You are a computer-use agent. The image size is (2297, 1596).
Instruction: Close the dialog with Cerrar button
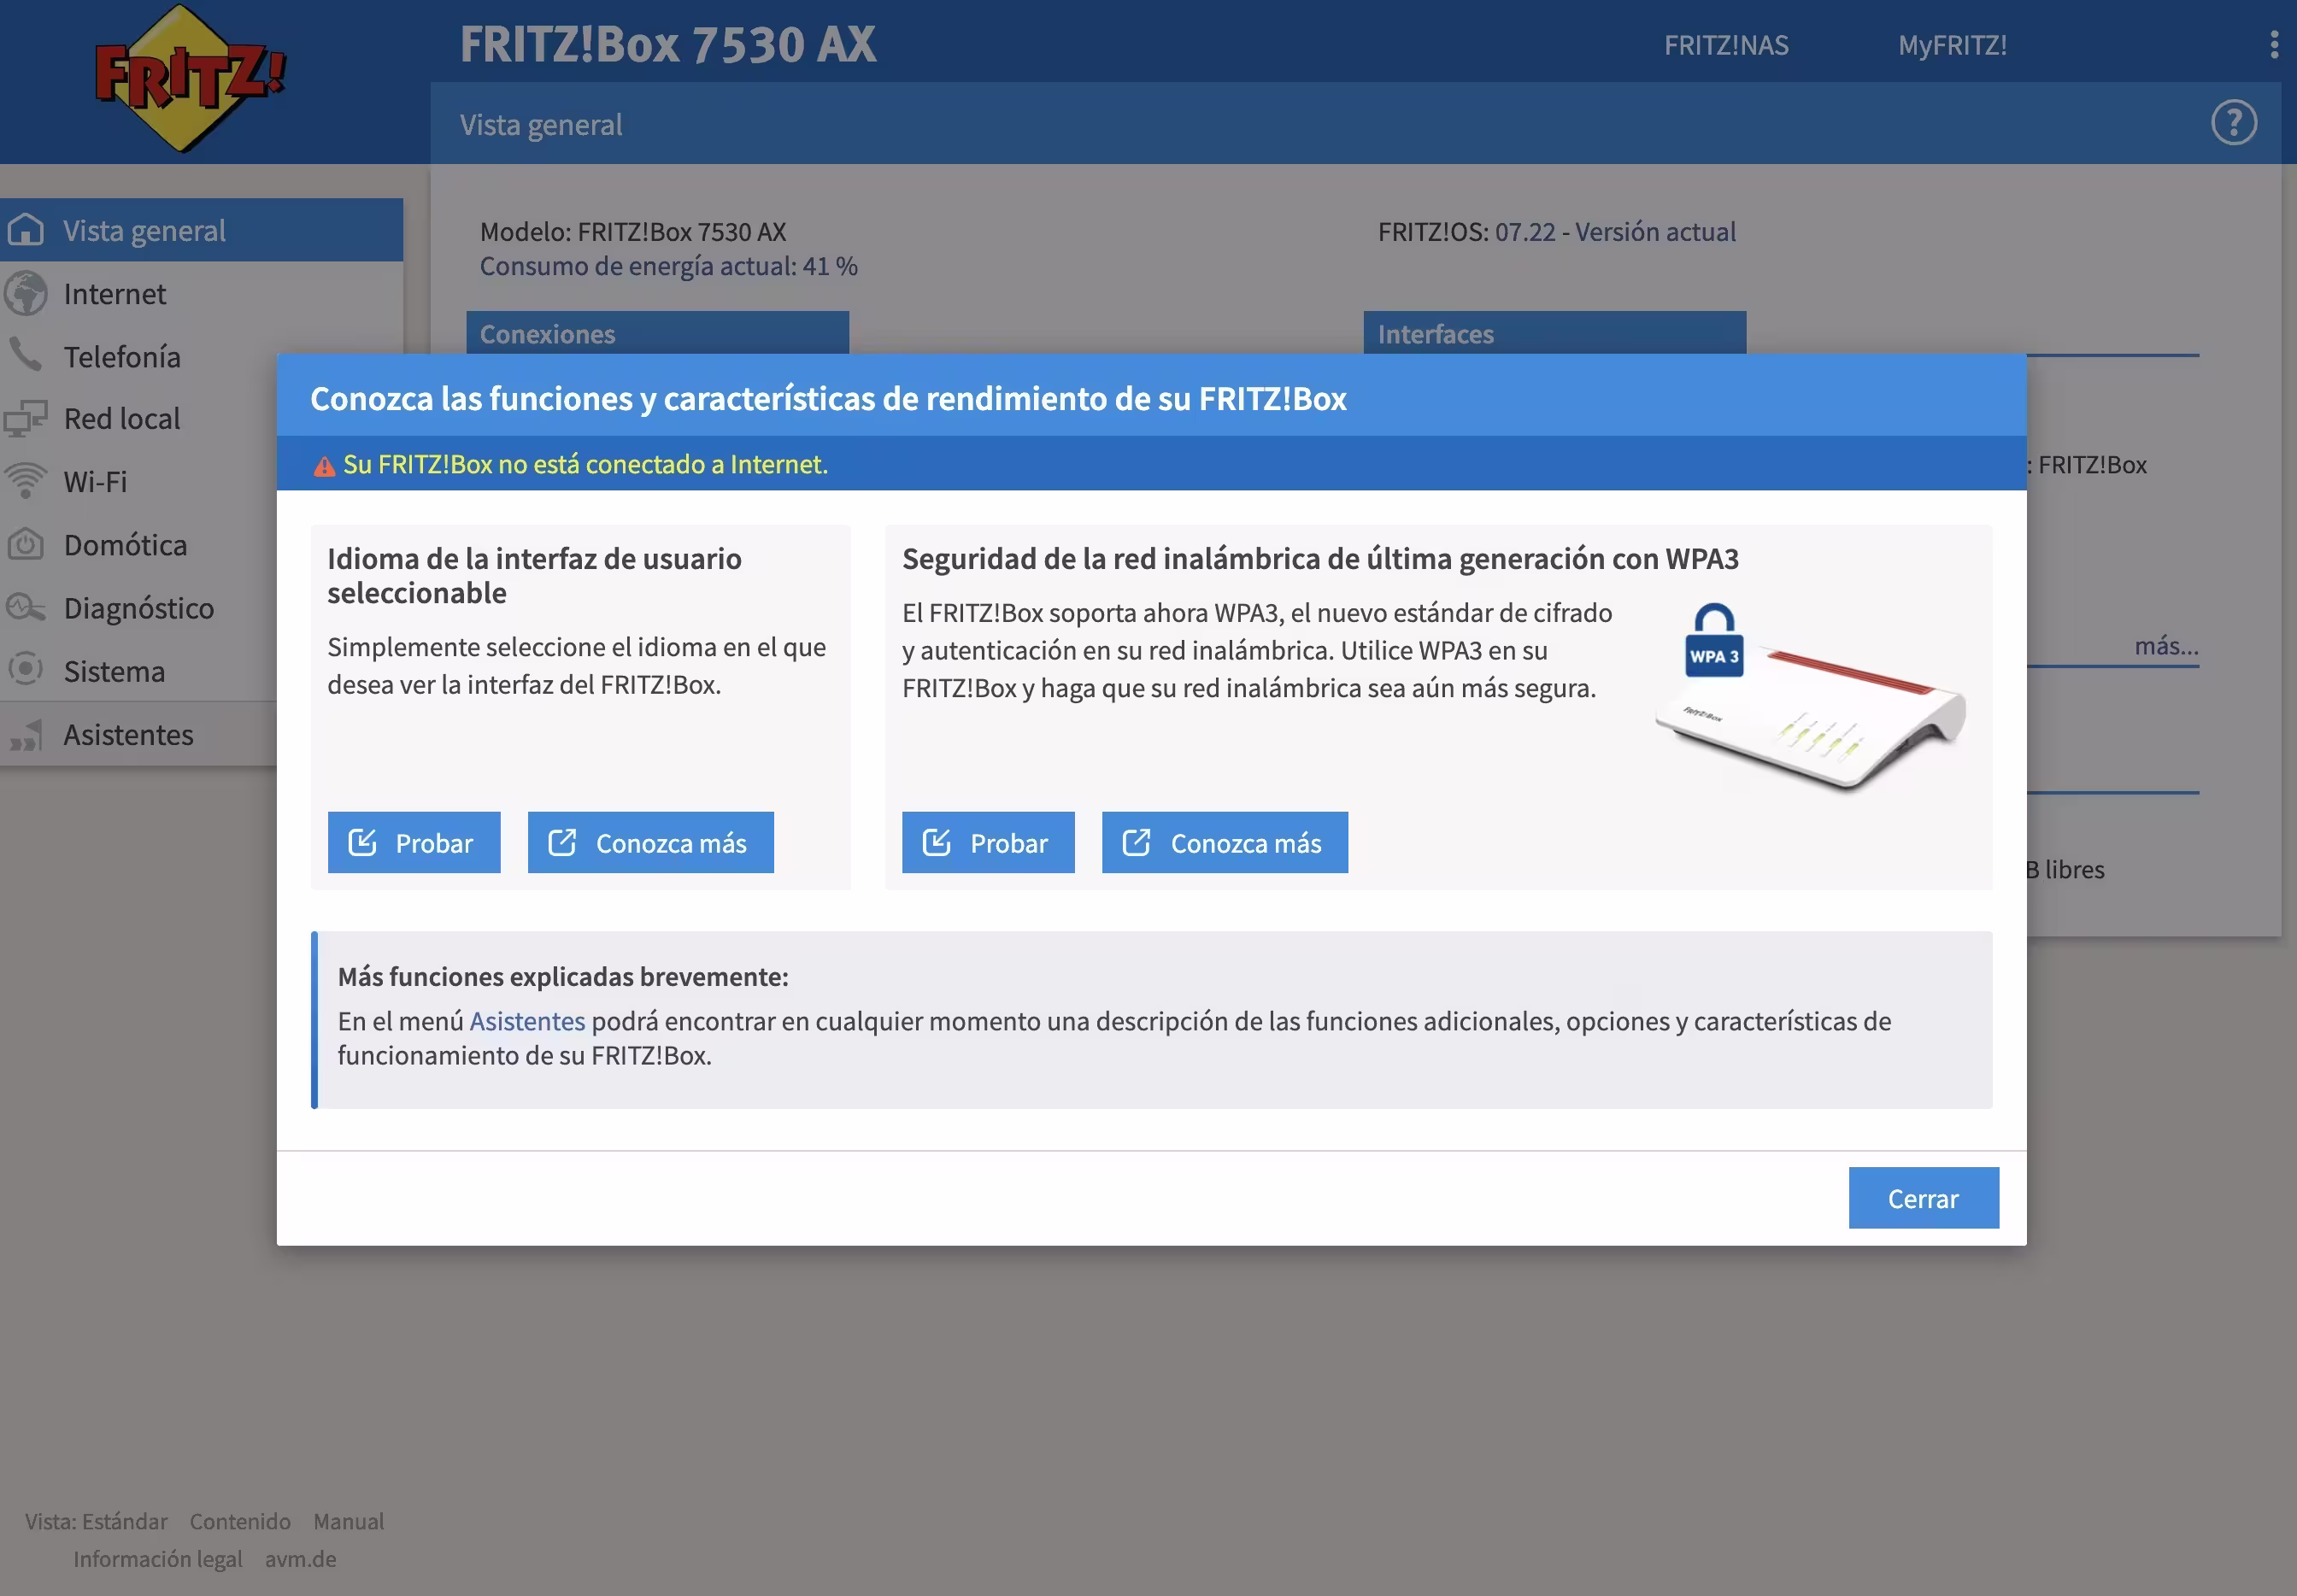point(1922,1198)
